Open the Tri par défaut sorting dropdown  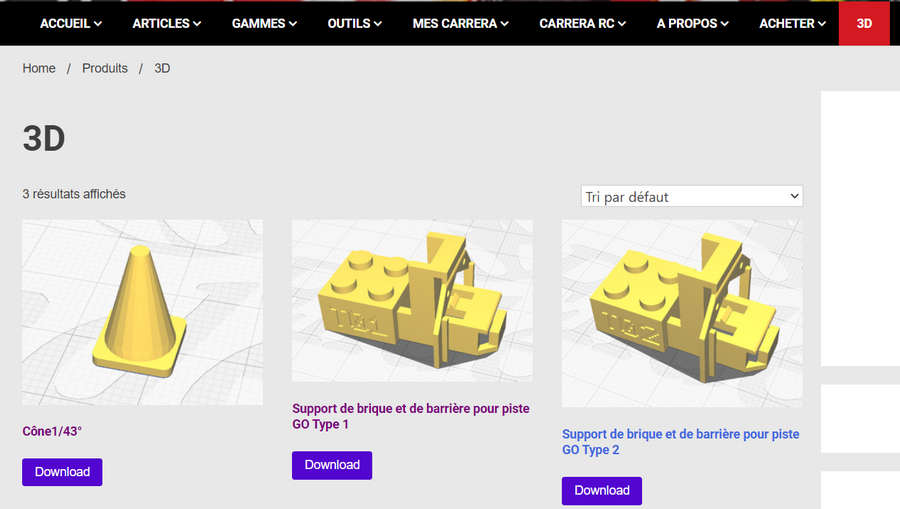point(692,196)
